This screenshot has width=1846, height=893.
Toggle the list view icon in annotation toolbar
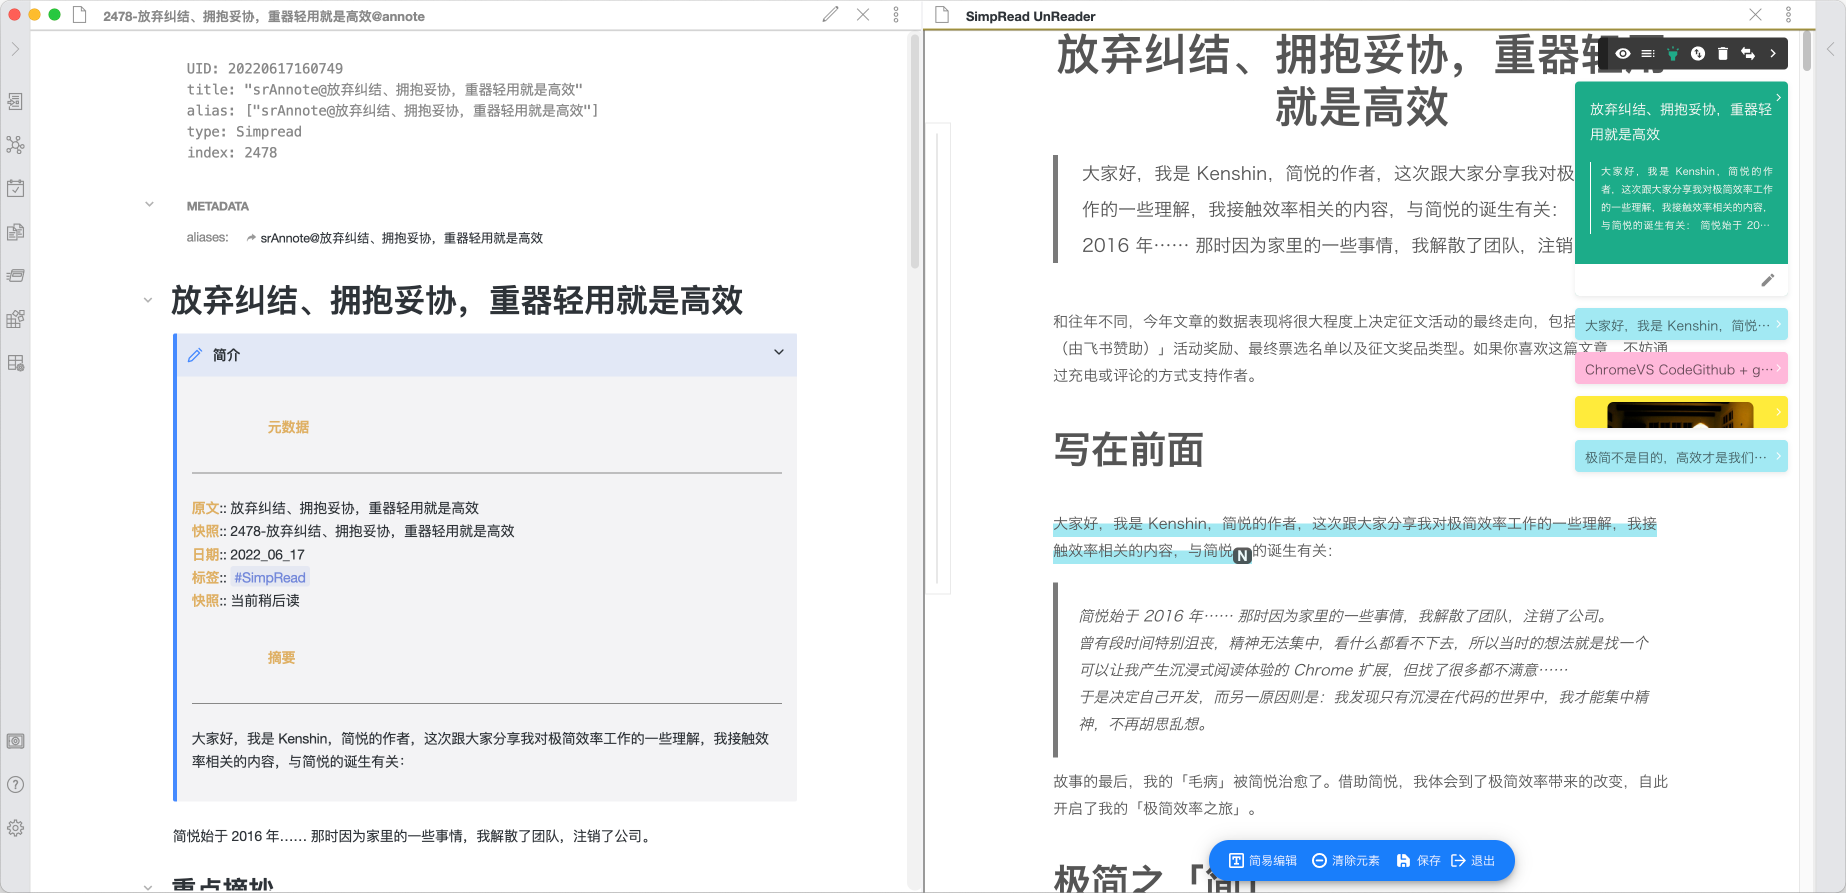pyautogui.click(x=1647, y=54)
